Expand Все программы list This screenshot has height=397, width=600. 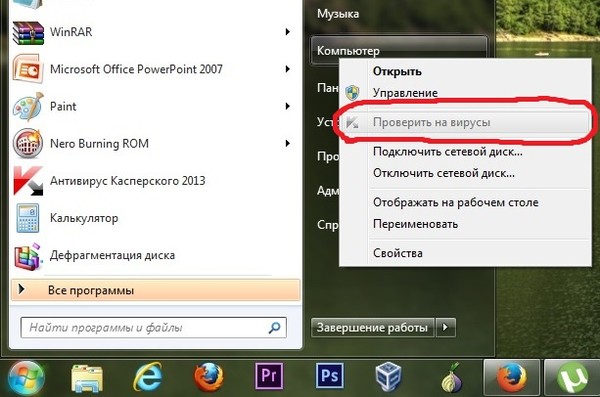tap(155, 290)
